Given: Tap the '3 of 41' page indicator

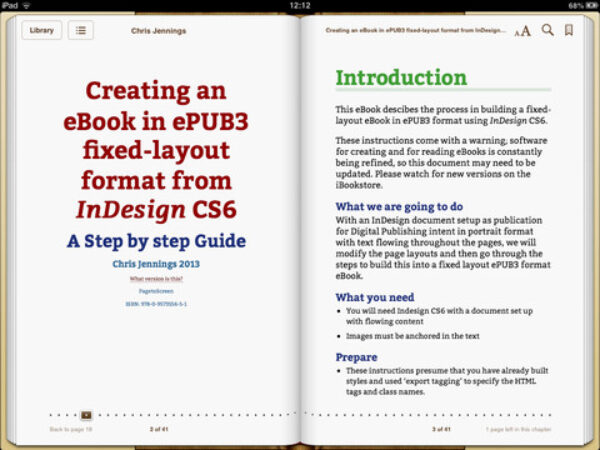Looking at the screenshot, I should [x=442, y=429].
